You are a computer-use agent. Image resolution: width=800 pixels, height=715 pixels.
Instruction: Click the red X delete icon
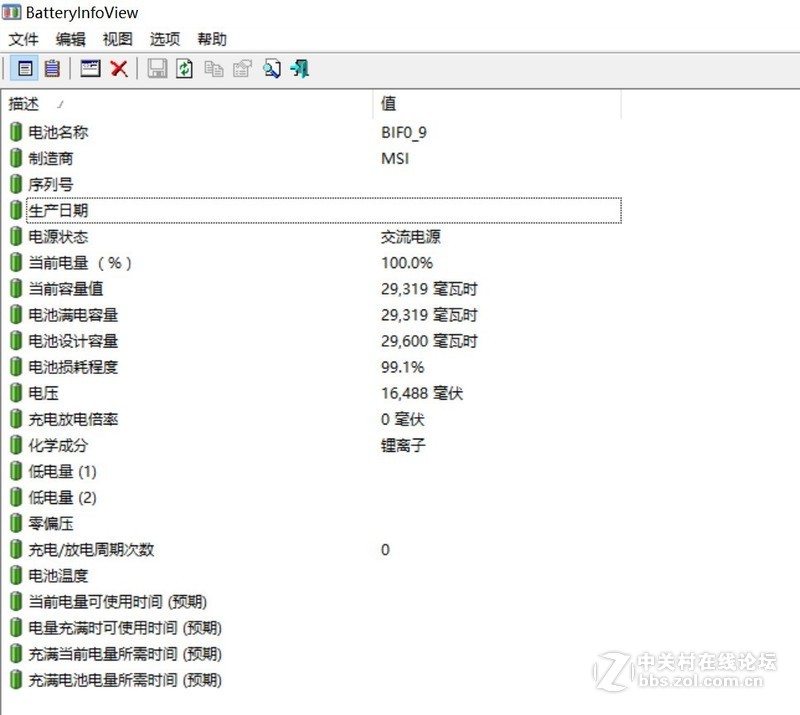(118, 68)
